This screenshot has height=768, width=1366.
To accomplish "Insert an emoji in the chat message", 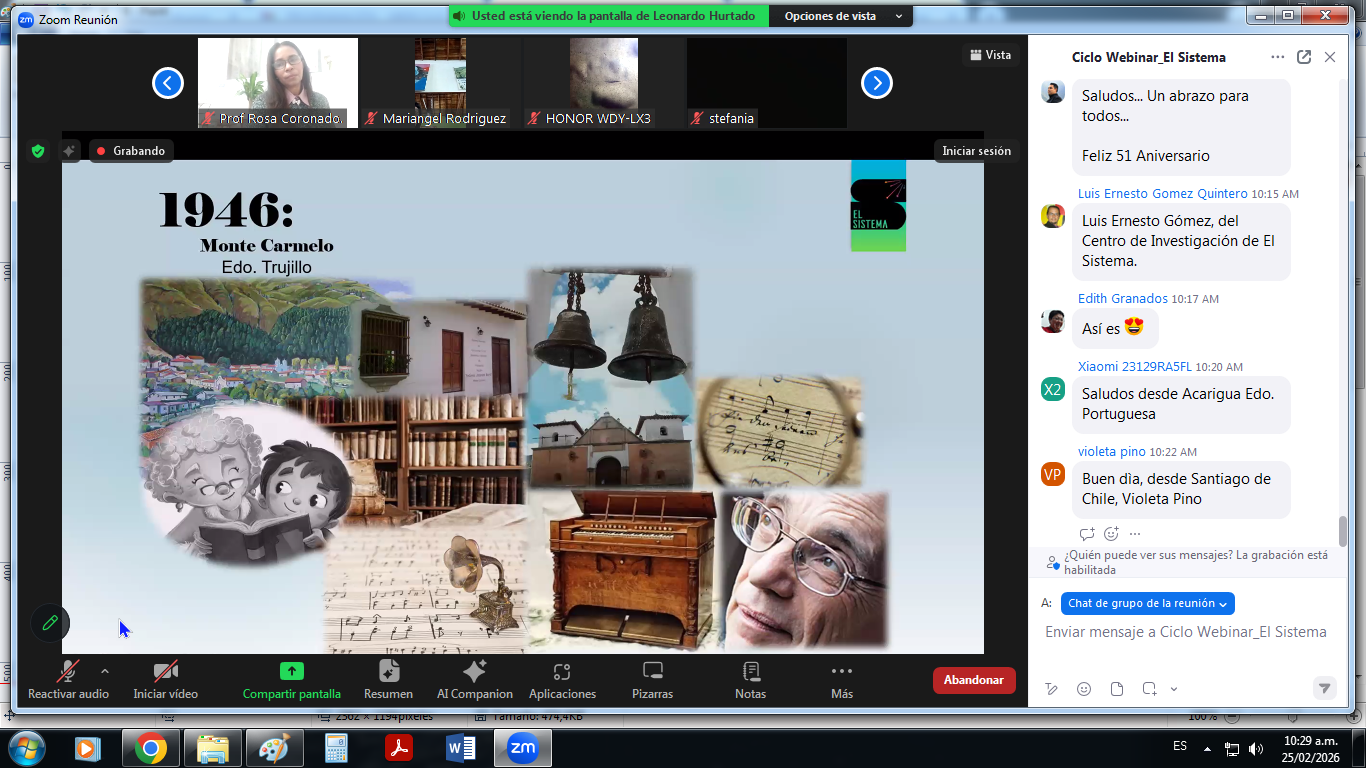I will (x=1083, y=688).
